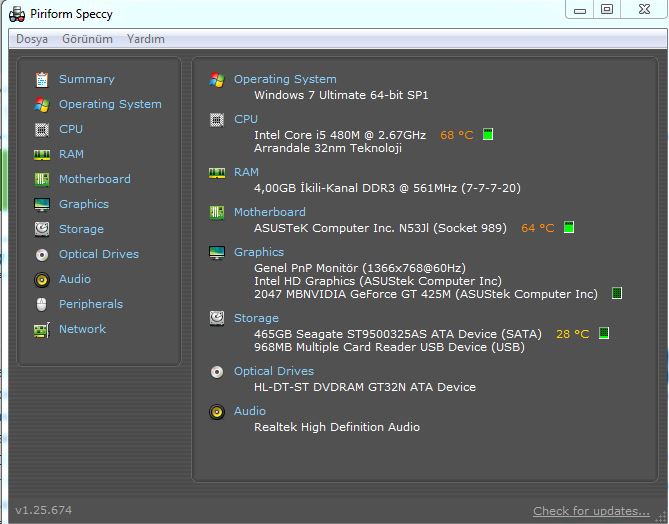669x524 pixels.
Task: Open the Görünüm menu
Action: (x=87, y=39)
